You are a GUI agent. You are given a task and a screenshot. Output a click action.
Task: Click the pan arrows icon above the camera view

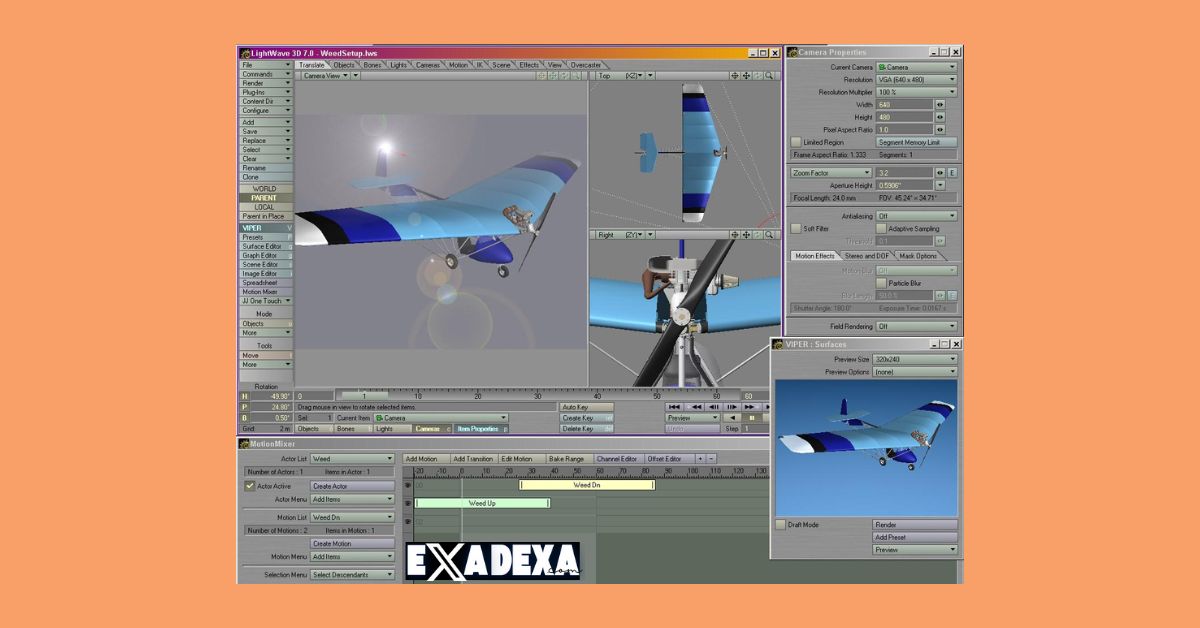(x=553, y=76)
